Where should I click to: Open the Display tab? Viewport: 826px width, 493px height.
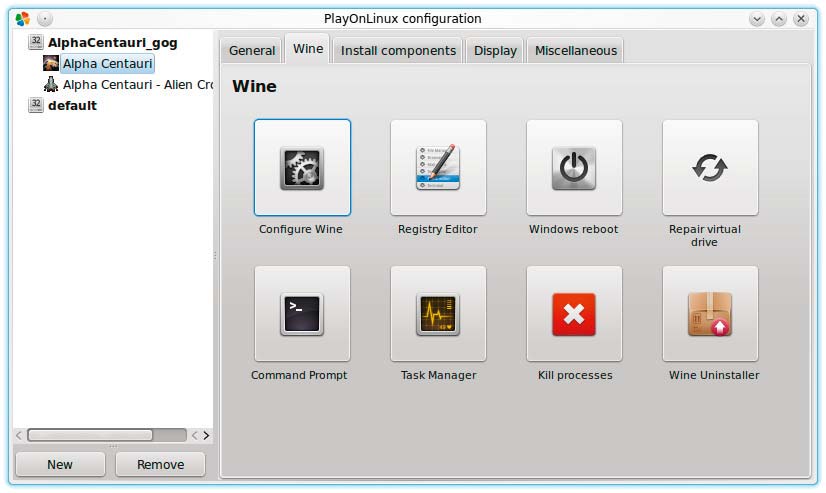point(495,51)
